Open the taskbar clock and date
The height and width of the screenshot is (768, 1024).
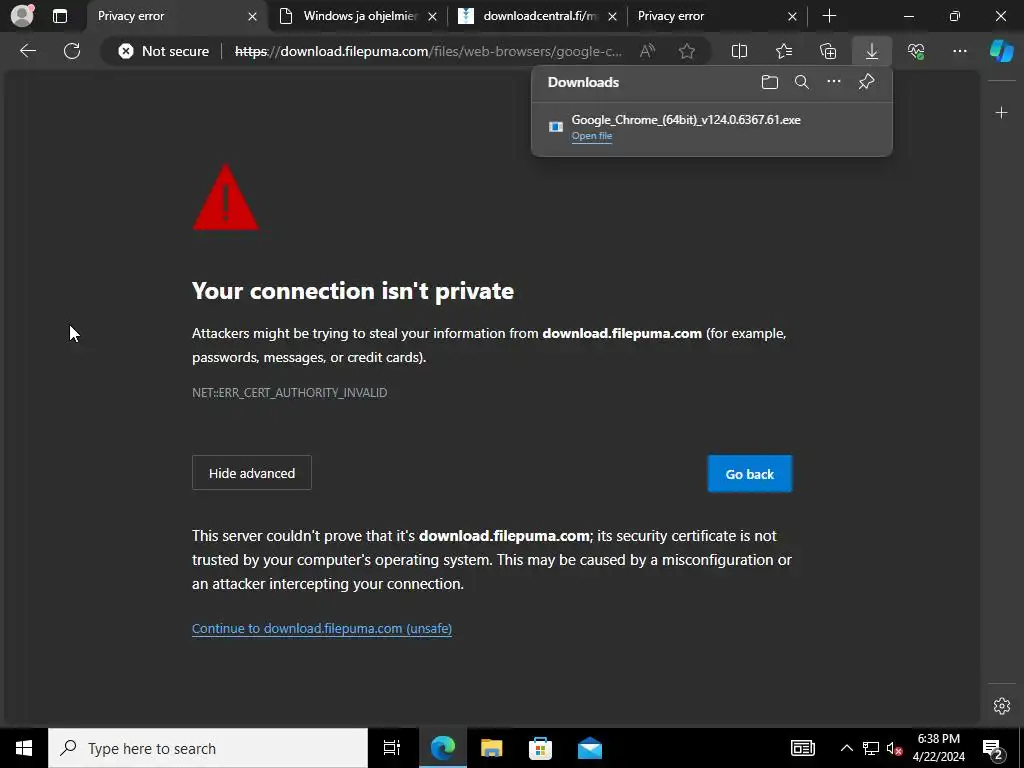(x=938, y=748)
